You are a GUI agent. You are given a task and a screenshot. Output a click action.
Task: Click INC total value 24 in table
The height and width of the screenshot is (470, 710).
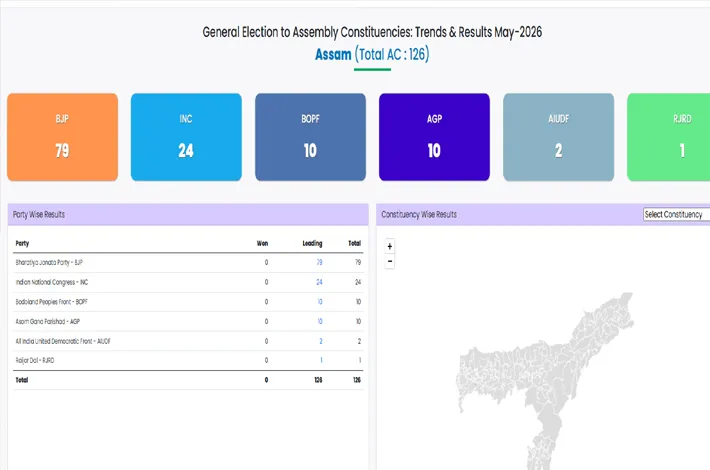coord(358,282)
